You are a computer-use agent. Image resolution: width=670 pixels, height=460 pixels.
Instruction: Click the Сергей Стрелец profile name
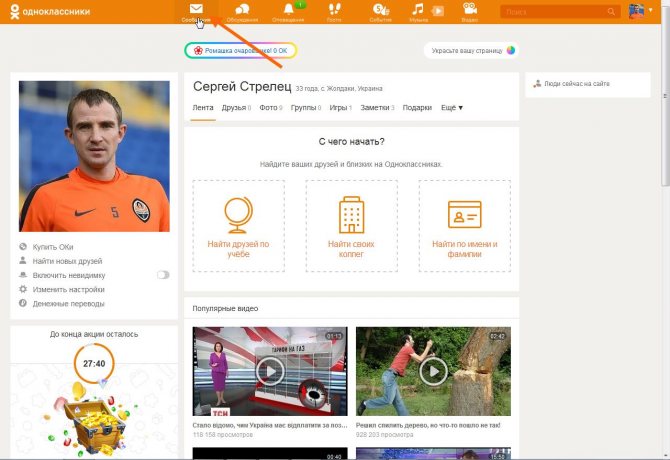tap(242, 86)
